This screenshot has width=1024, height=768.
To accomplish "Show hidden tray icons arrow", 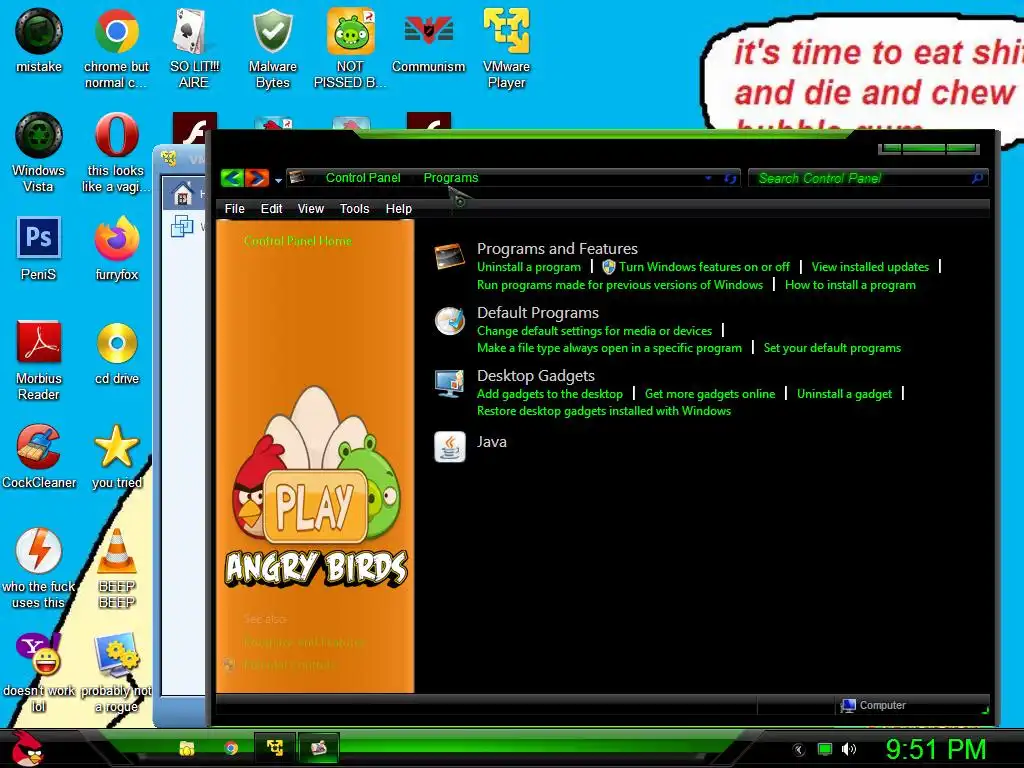I will [x=799, y=750].
